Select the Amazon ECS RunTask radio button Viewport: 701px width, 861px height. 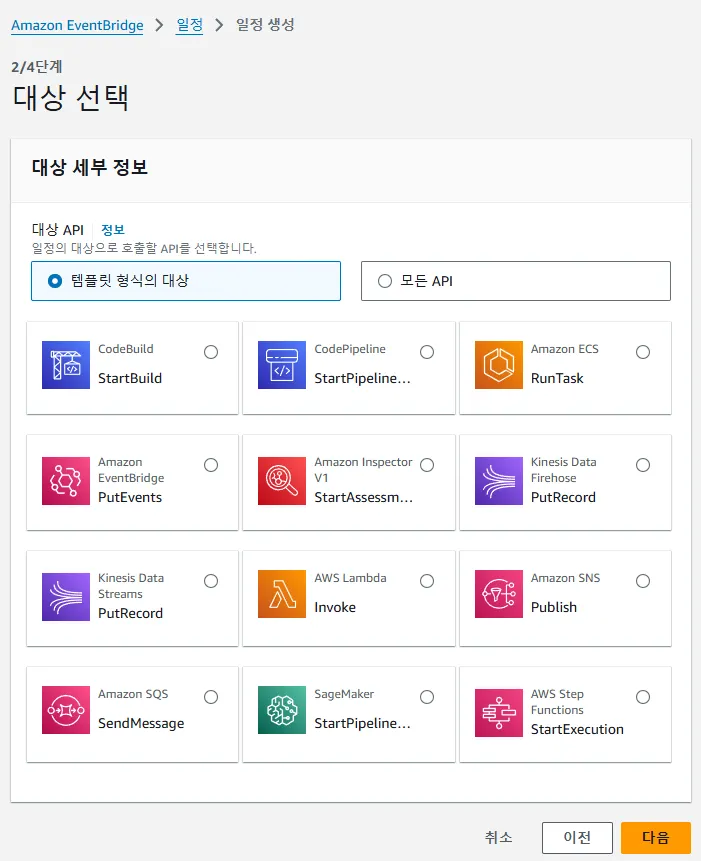pos(643,352)
